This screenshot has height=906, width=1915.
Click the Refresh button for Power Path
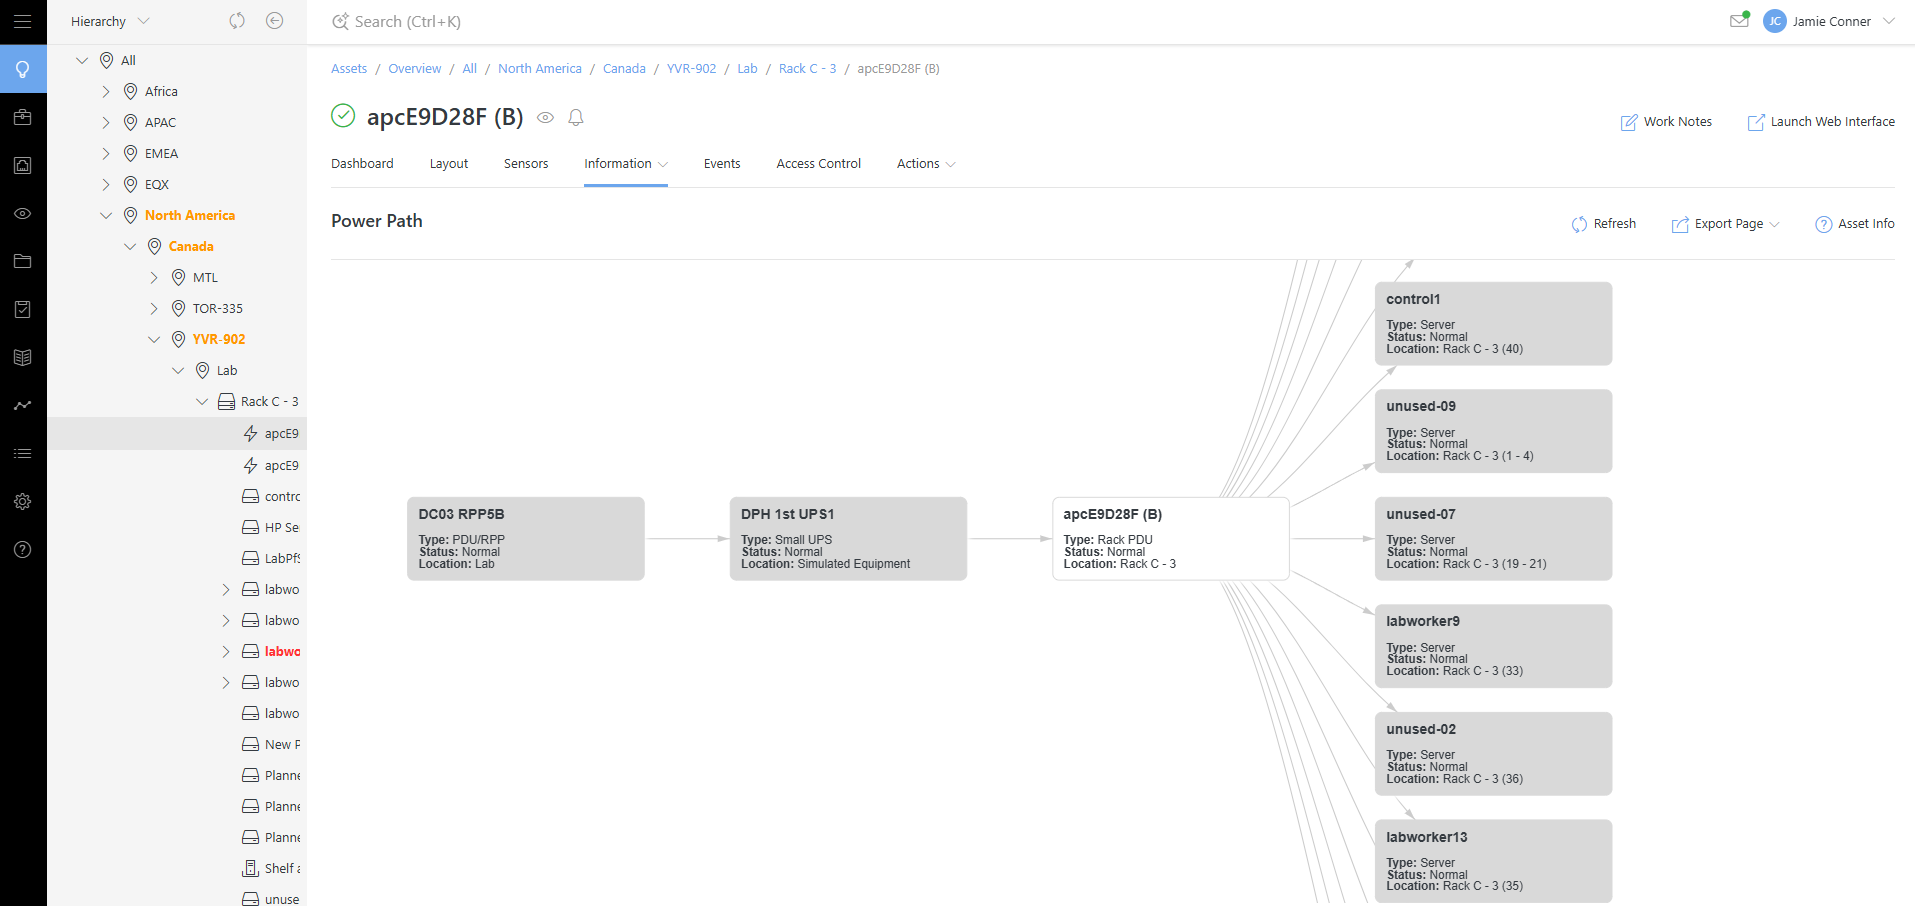pyautogui.click(x=1604, y=224)
